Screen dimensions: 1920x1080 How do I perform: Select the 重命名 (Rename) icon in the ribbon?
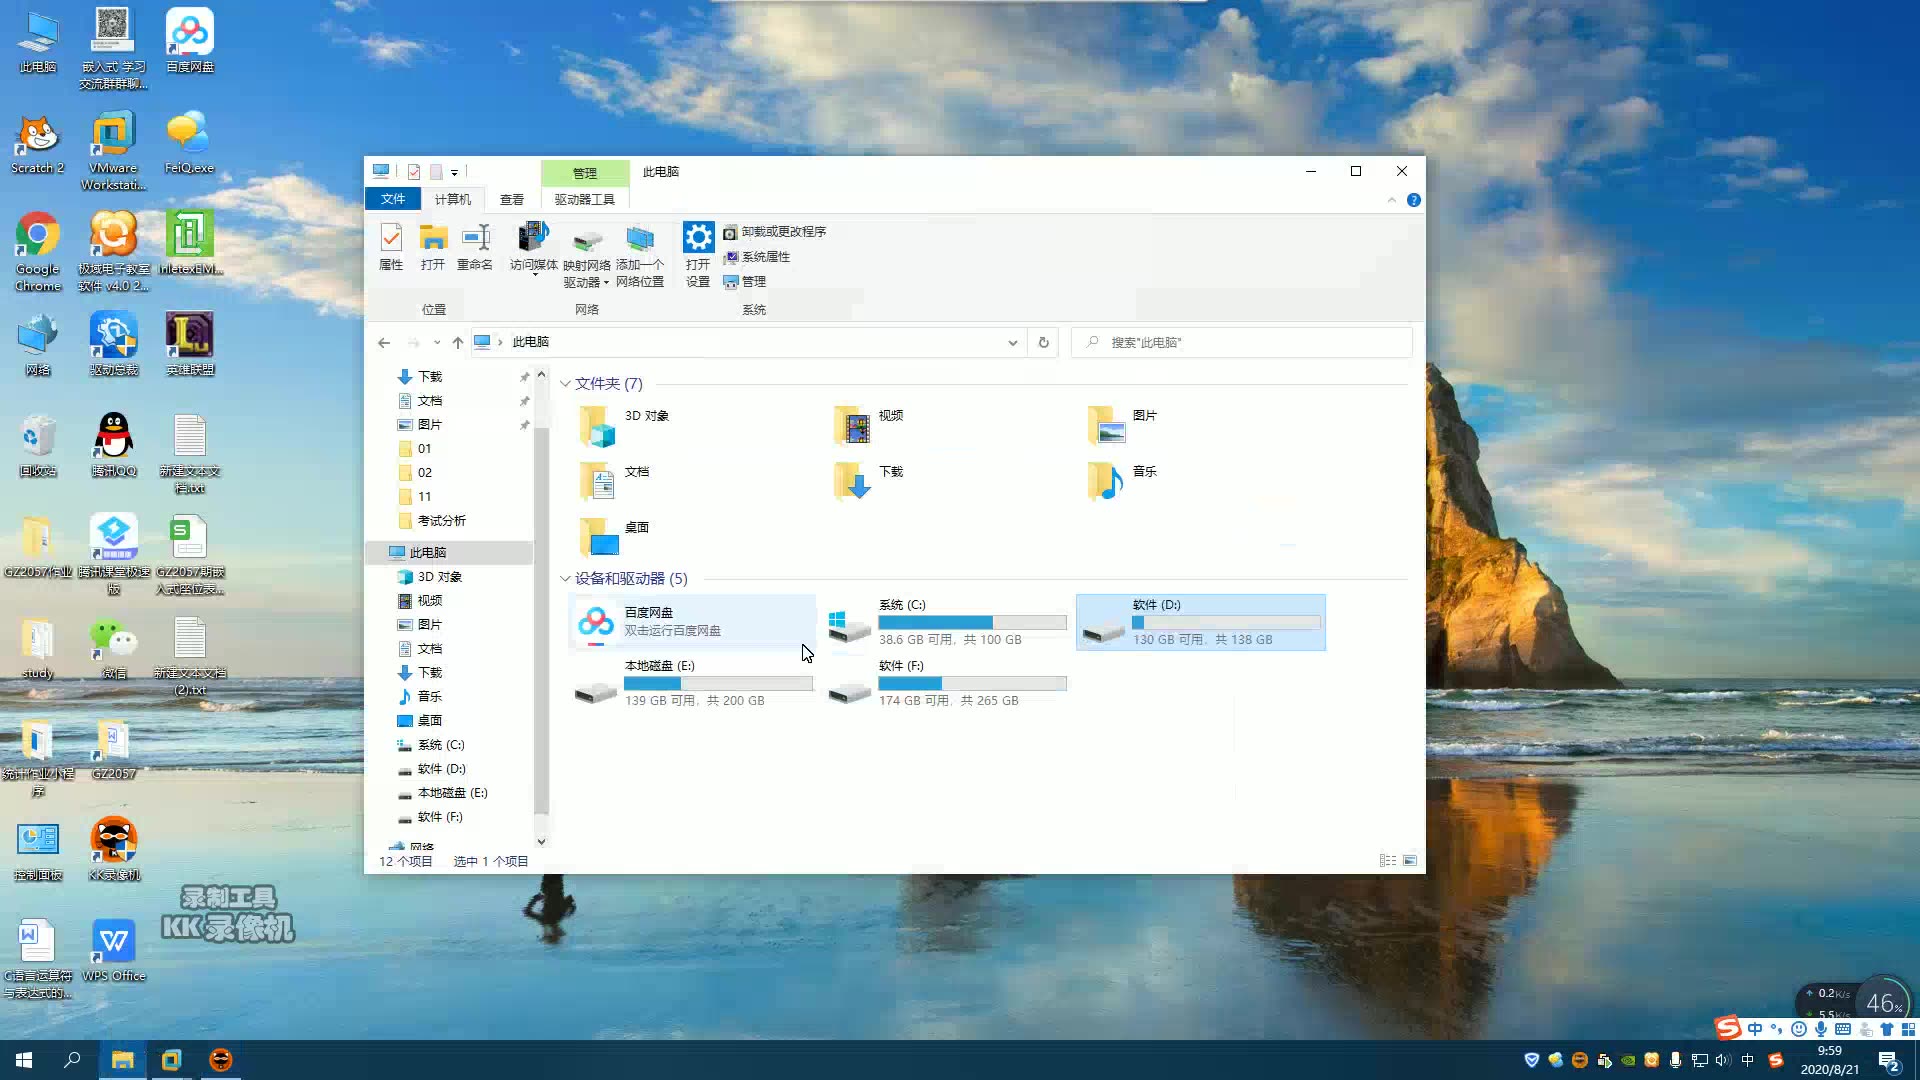coord(475,248)
